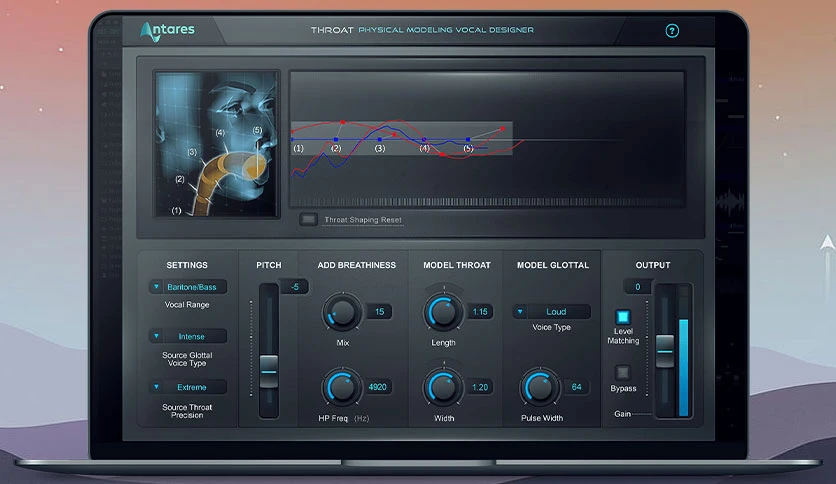Screen dimensions: 836x484
Task: Click the HP Freq knob
Action: coord(341,388)
